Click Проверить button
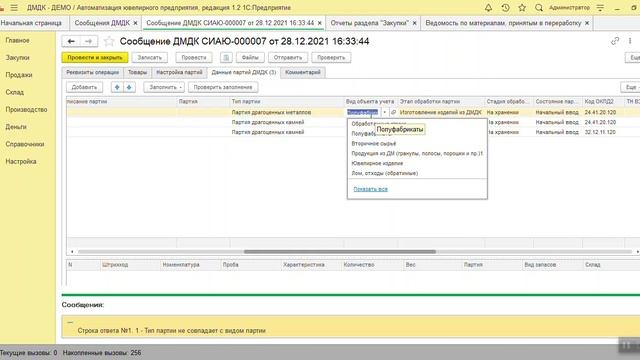 pos(331,58)
